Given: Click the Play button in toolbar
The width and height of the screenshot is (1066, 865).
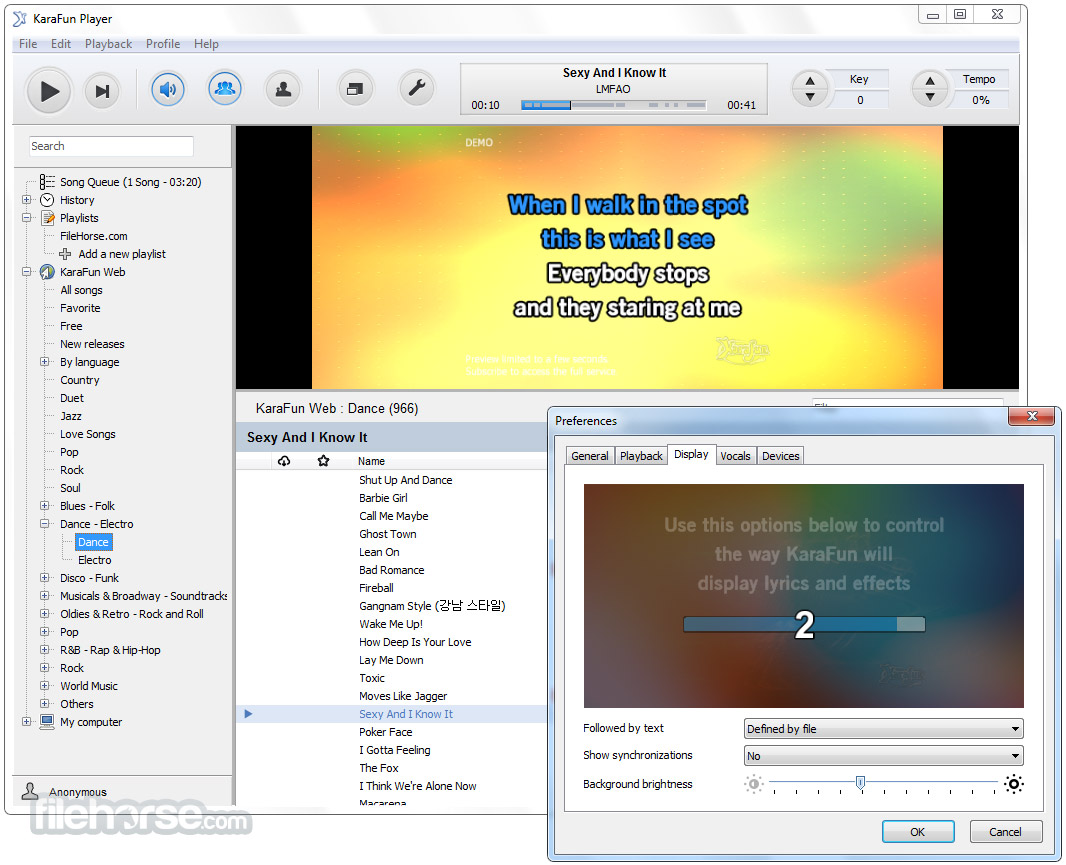Looking at the screenshot, I should coord(48,90).
